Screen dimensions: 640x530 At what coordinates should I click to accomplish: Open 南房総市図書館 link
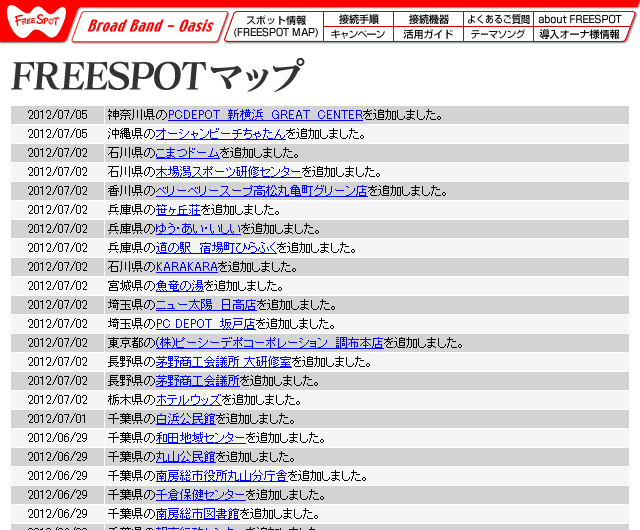(x=198, y=514)
